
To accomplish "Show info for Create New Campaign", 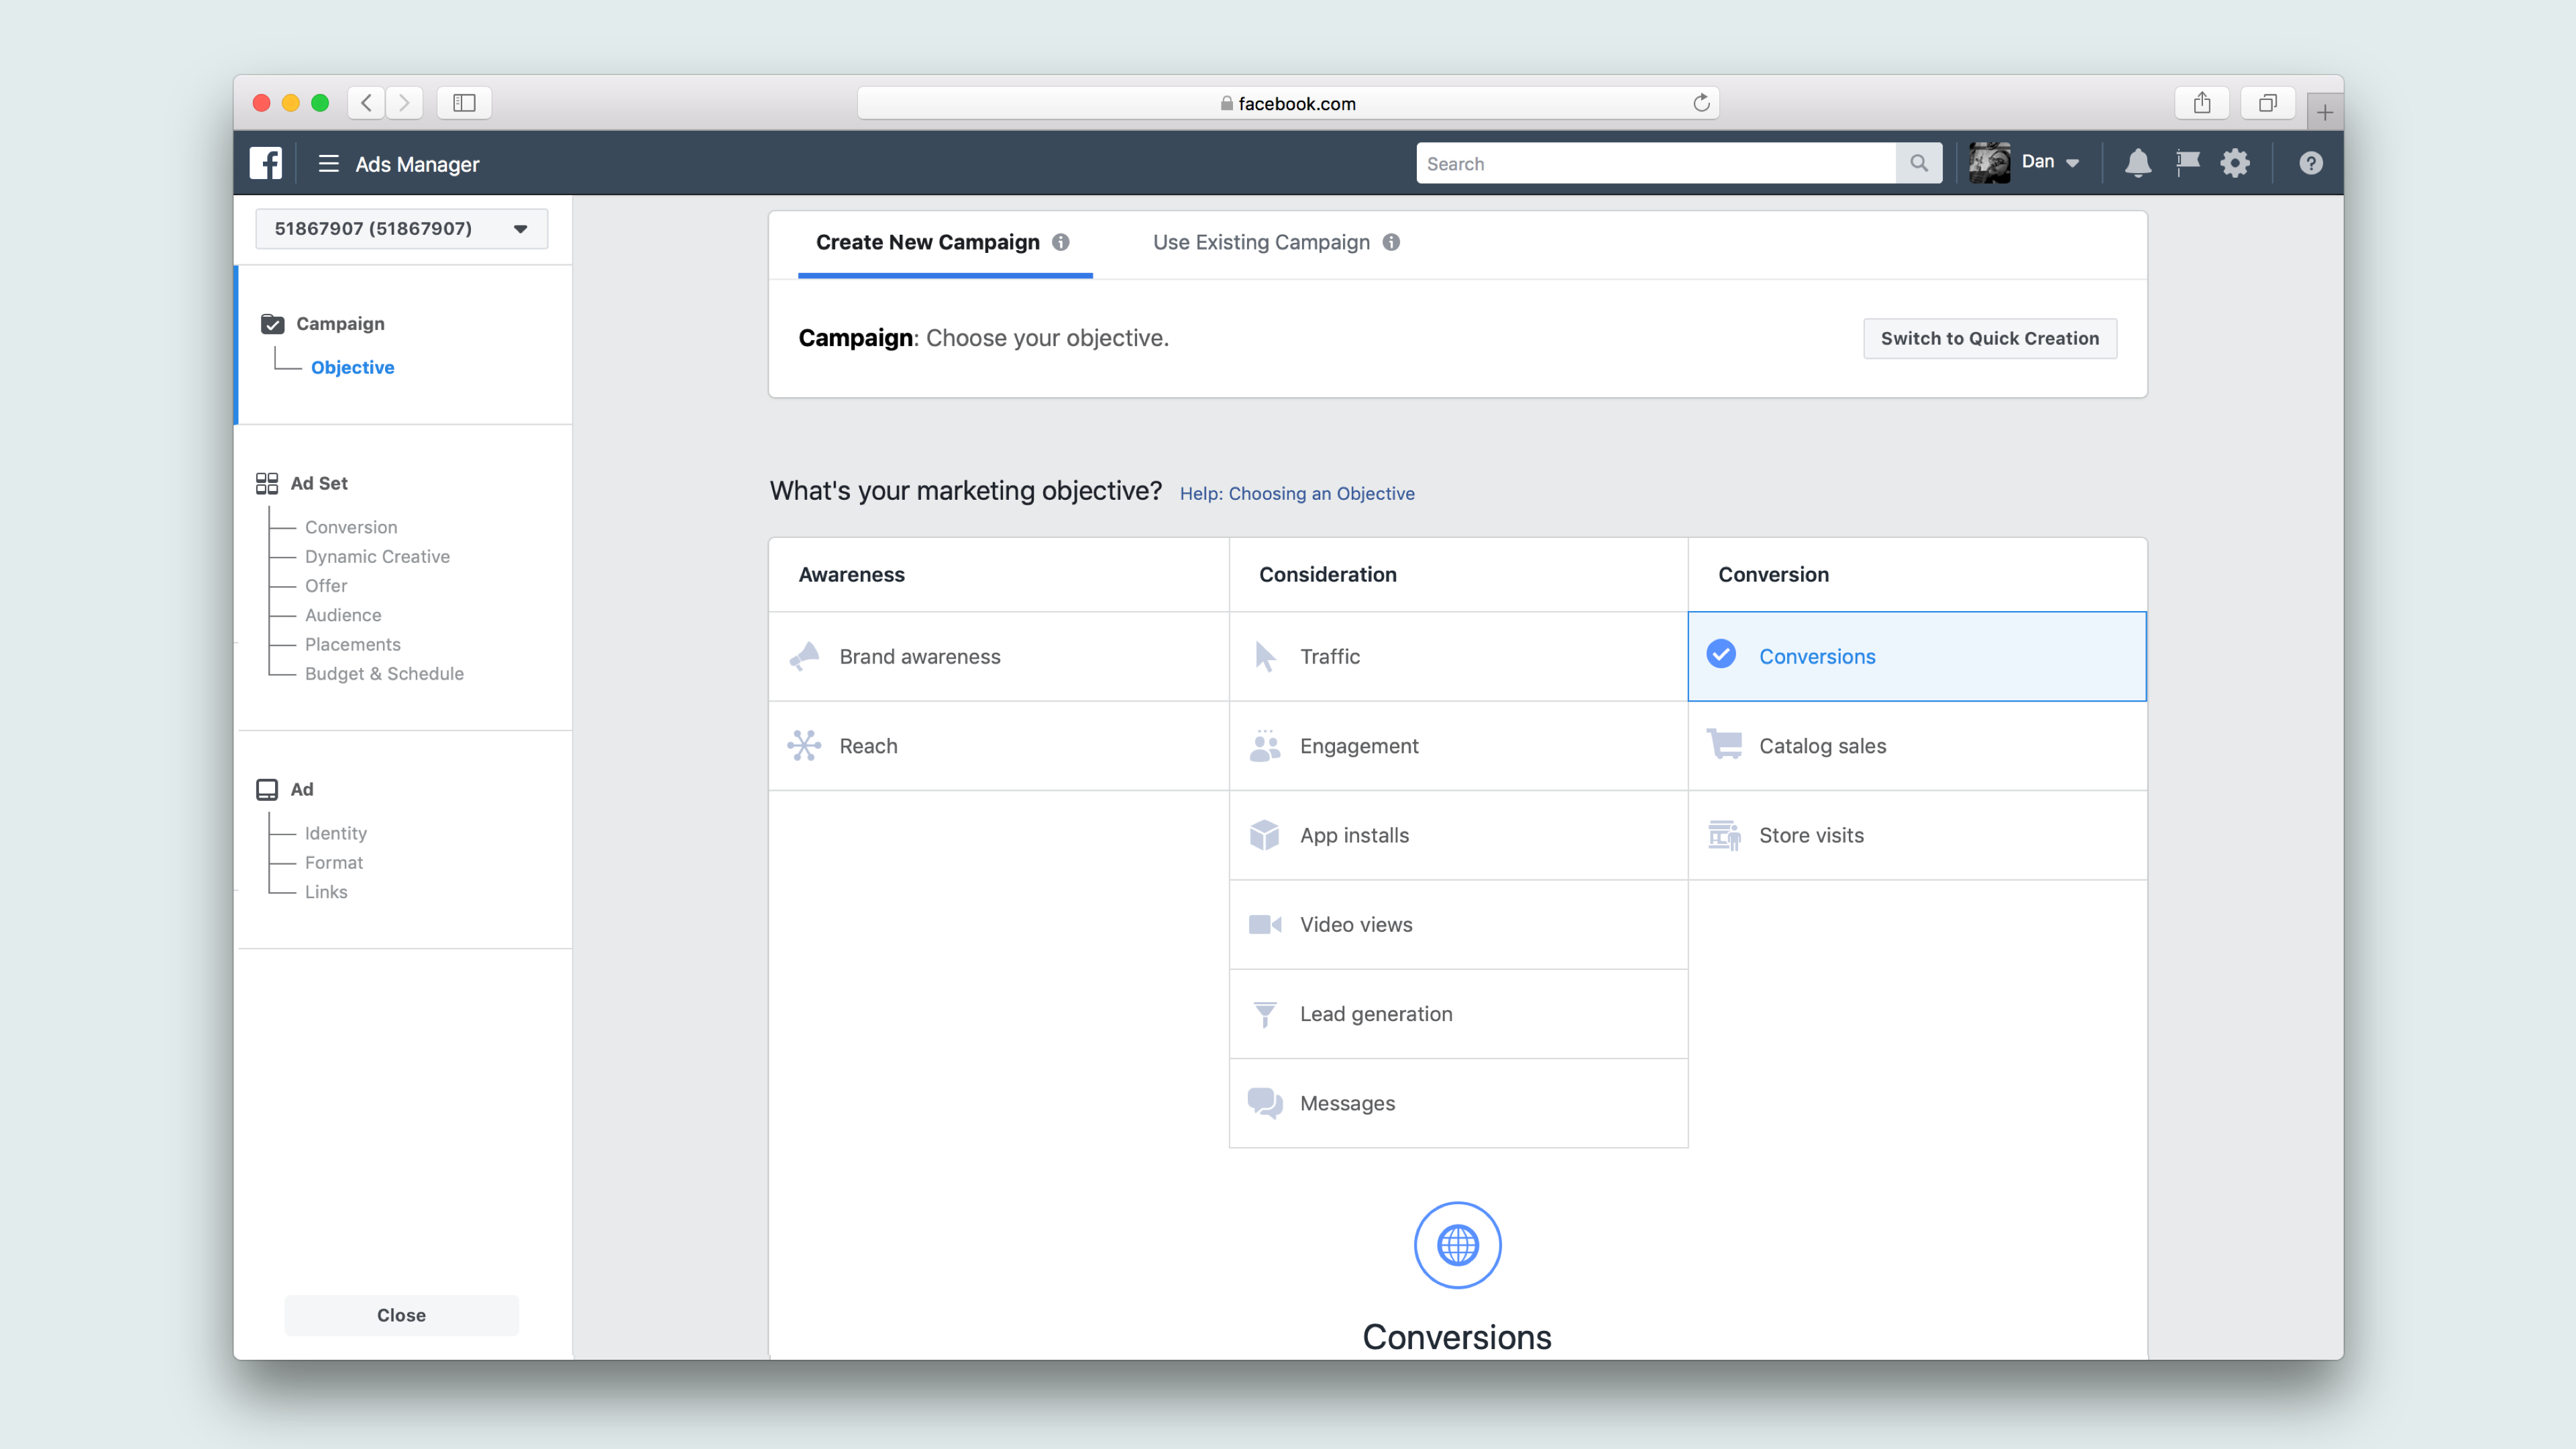I will point(1061,242).
